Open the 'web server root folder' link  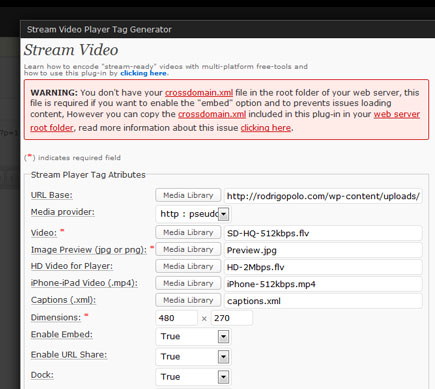[x=397, y=114]
